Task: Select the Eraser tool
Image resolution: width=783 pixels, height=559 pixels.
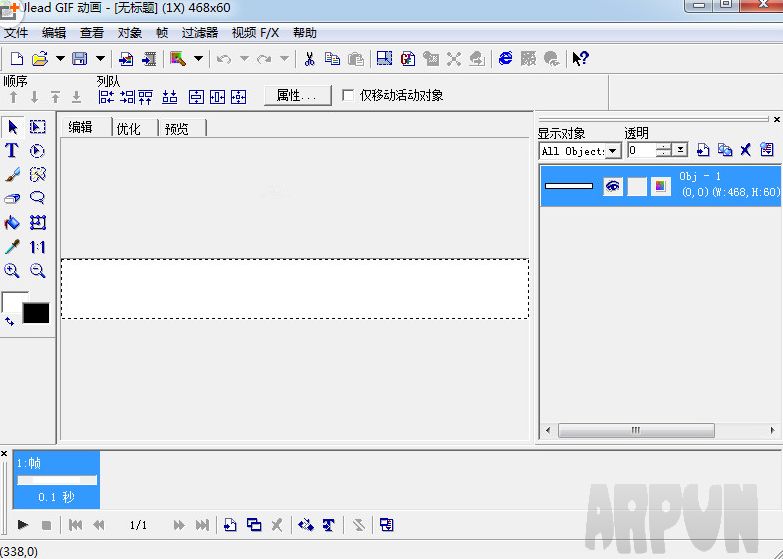Action: (x=12, y=199)
